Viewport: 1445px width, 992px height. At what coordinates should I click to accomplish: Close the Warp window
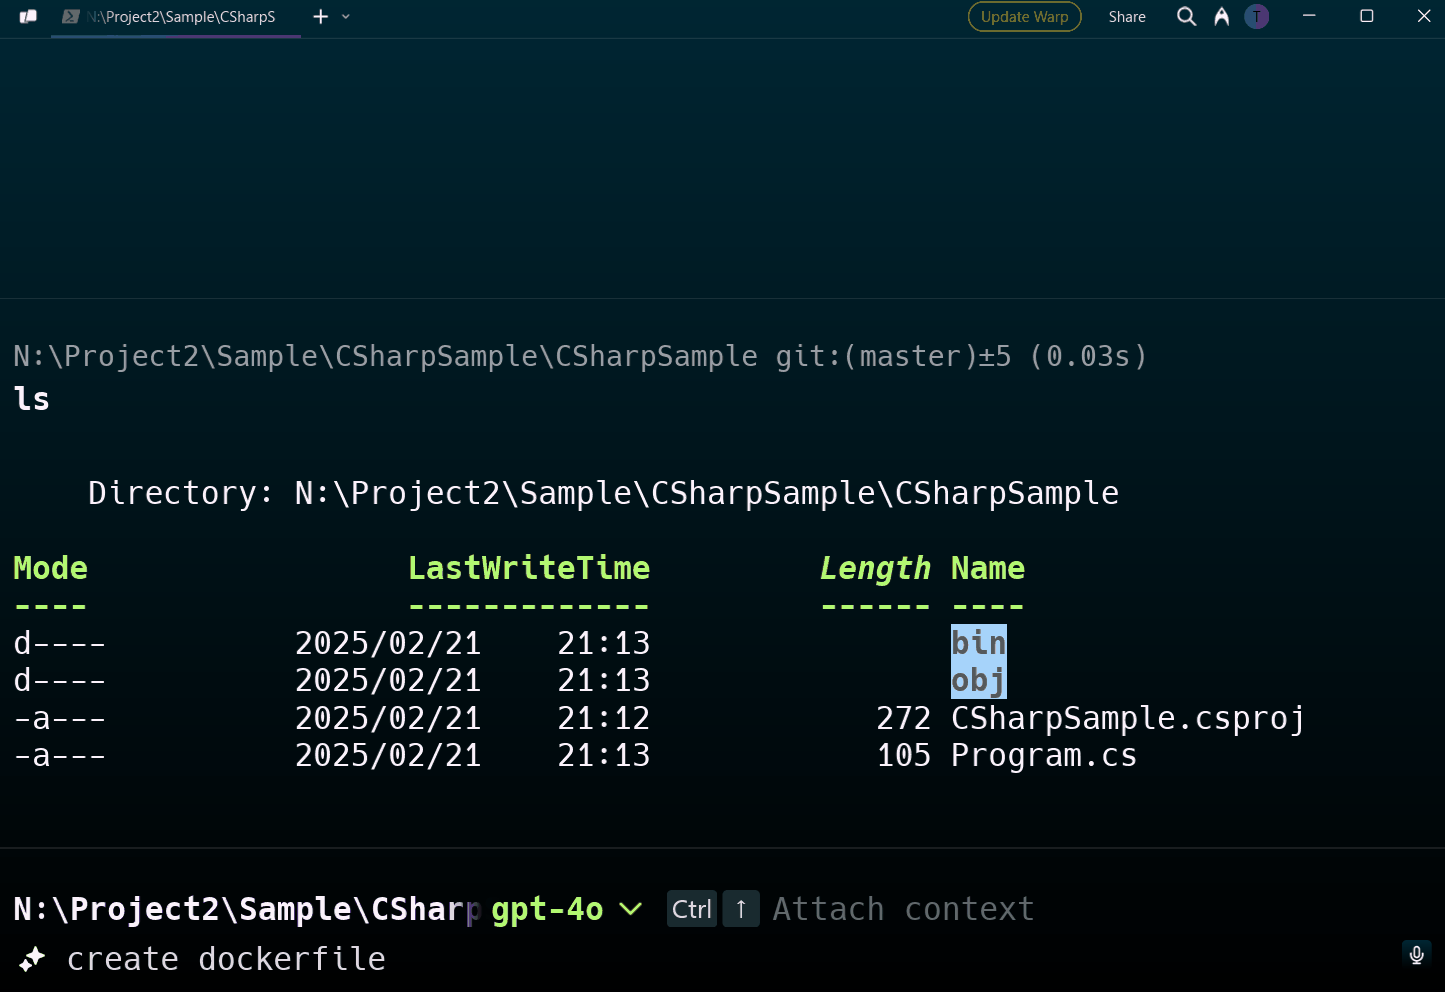[x=1425, y=16]
